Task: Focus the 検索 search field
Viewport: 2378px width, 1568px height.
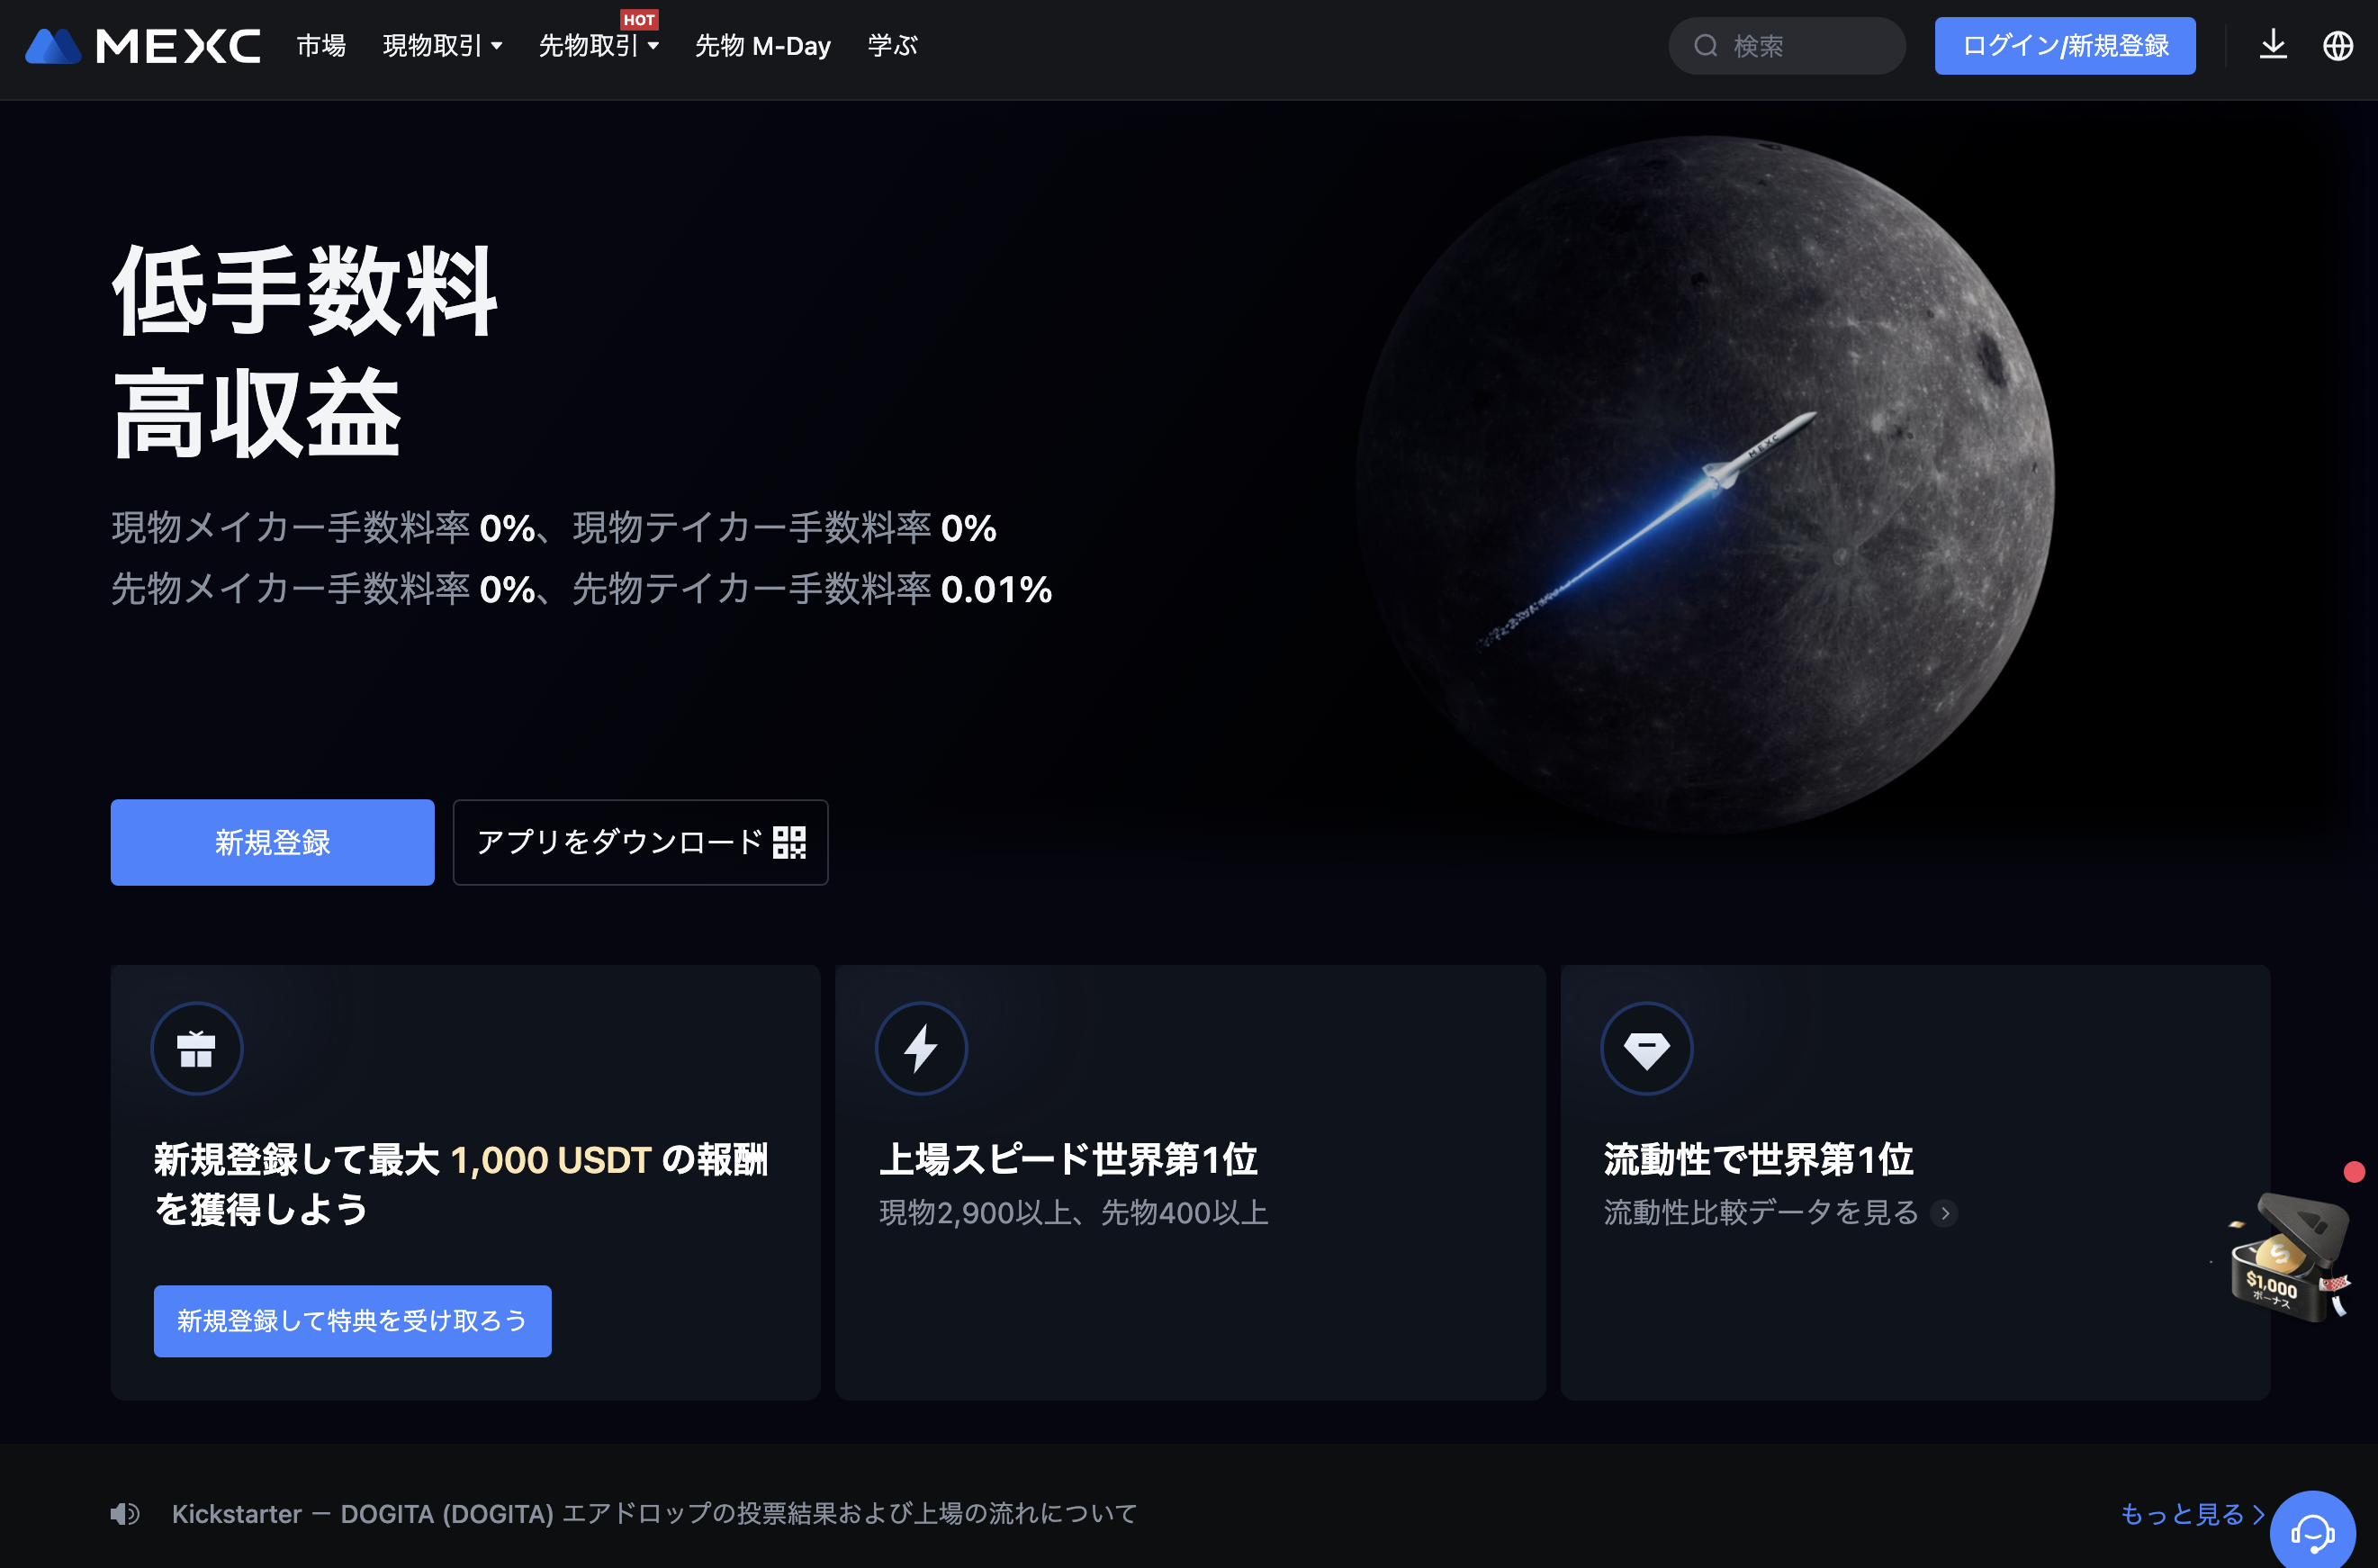Action: [x=1786, y=46]
